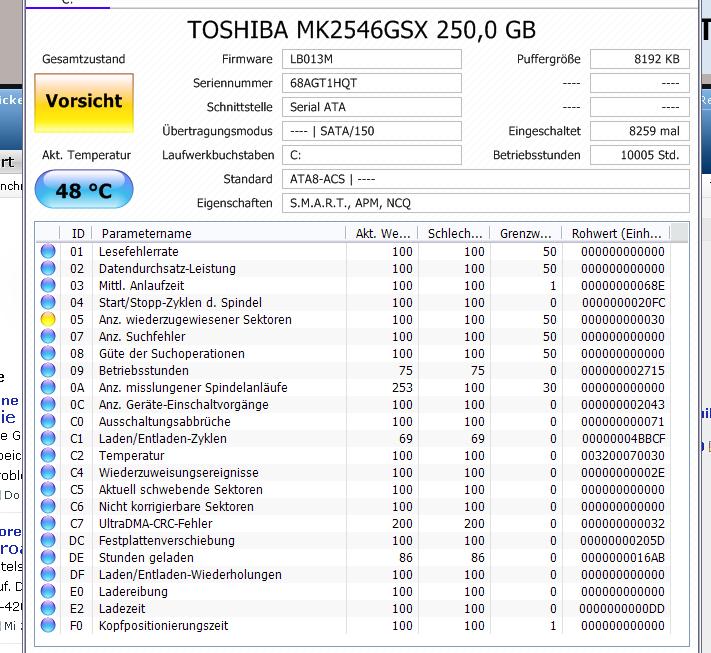Screen dimensions: 711x653
Task: Click the Puffergröße field 8192 KB
Action: point(640,59)
